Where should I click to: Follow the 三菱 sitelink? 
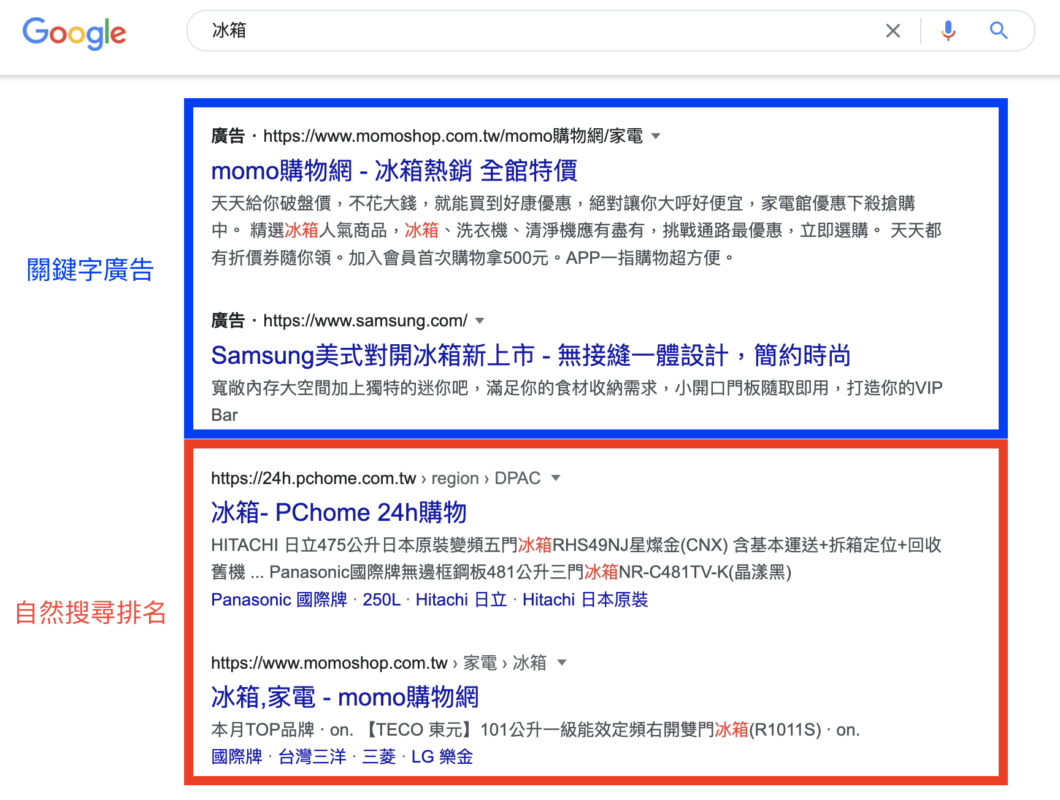pyautogui.click(x=379, y=757)
